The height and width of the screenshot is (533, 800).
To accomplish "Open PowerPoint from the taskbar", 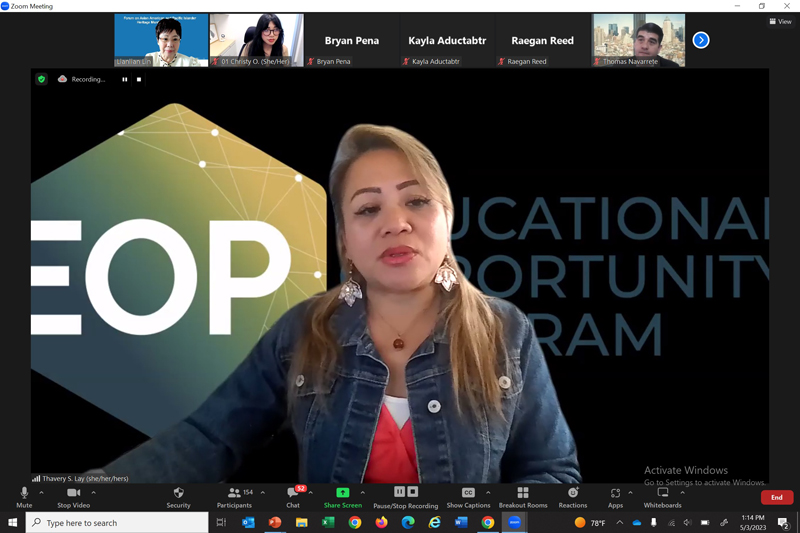I will tap(274, 522).
